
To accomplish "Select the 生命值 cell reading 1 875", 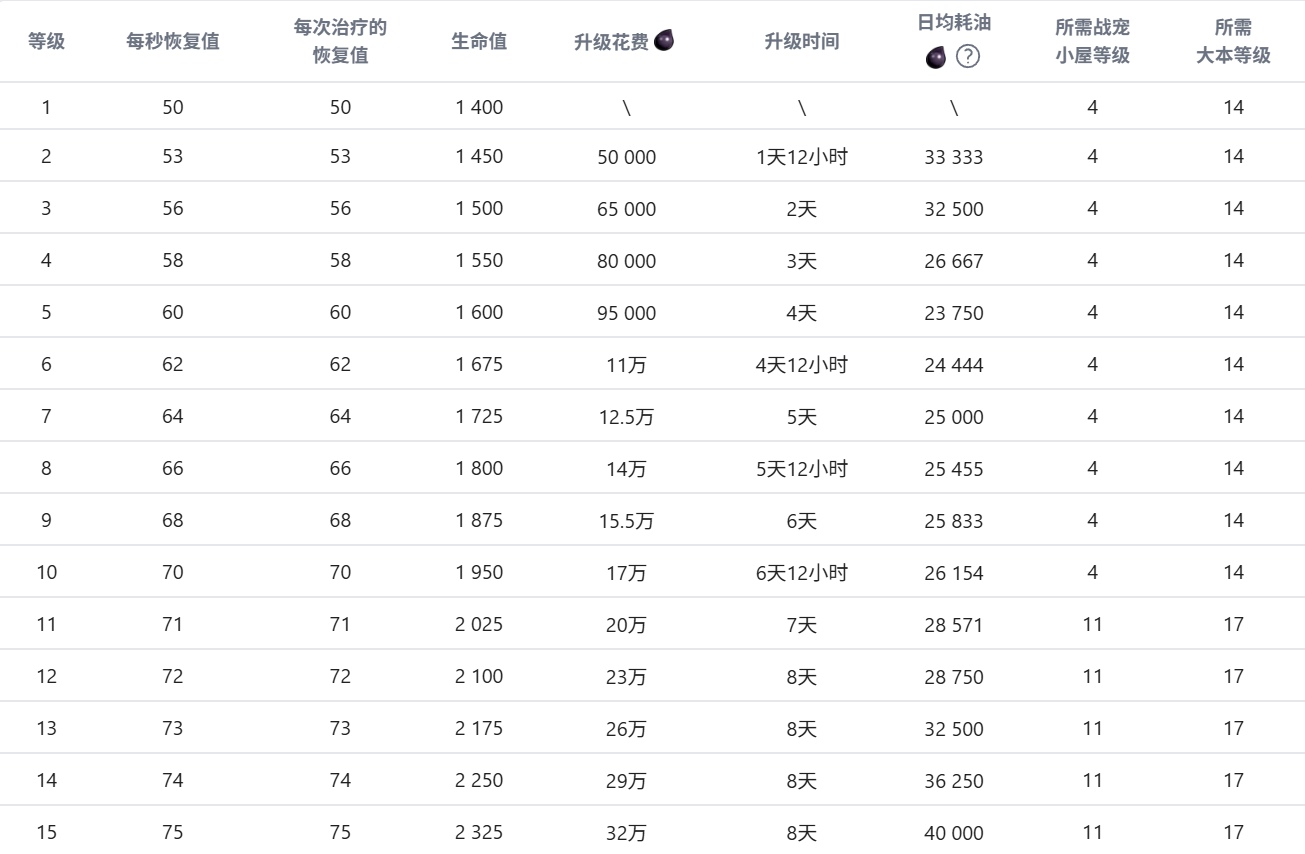I will [479, 521].
